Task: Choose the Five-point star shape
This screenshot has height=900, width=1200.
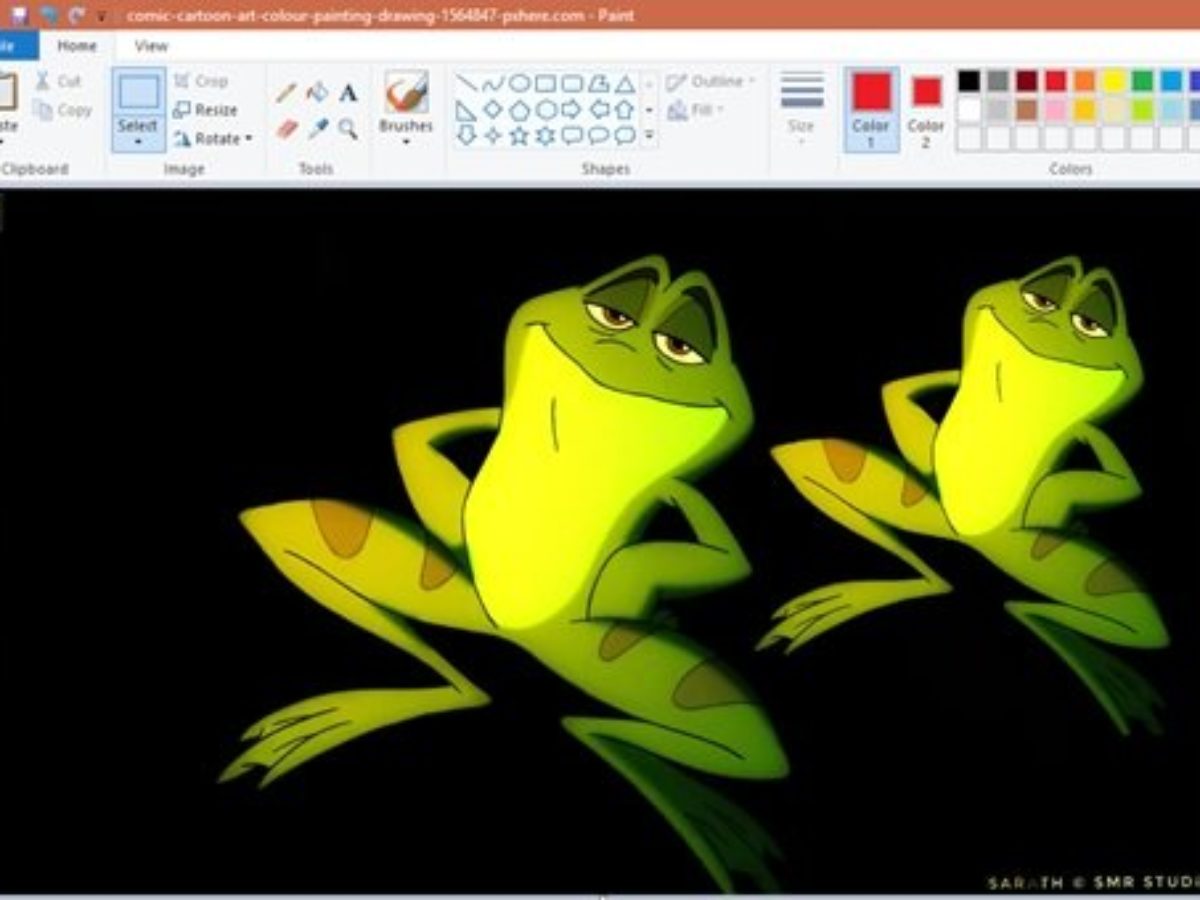Action: point(519,135)
